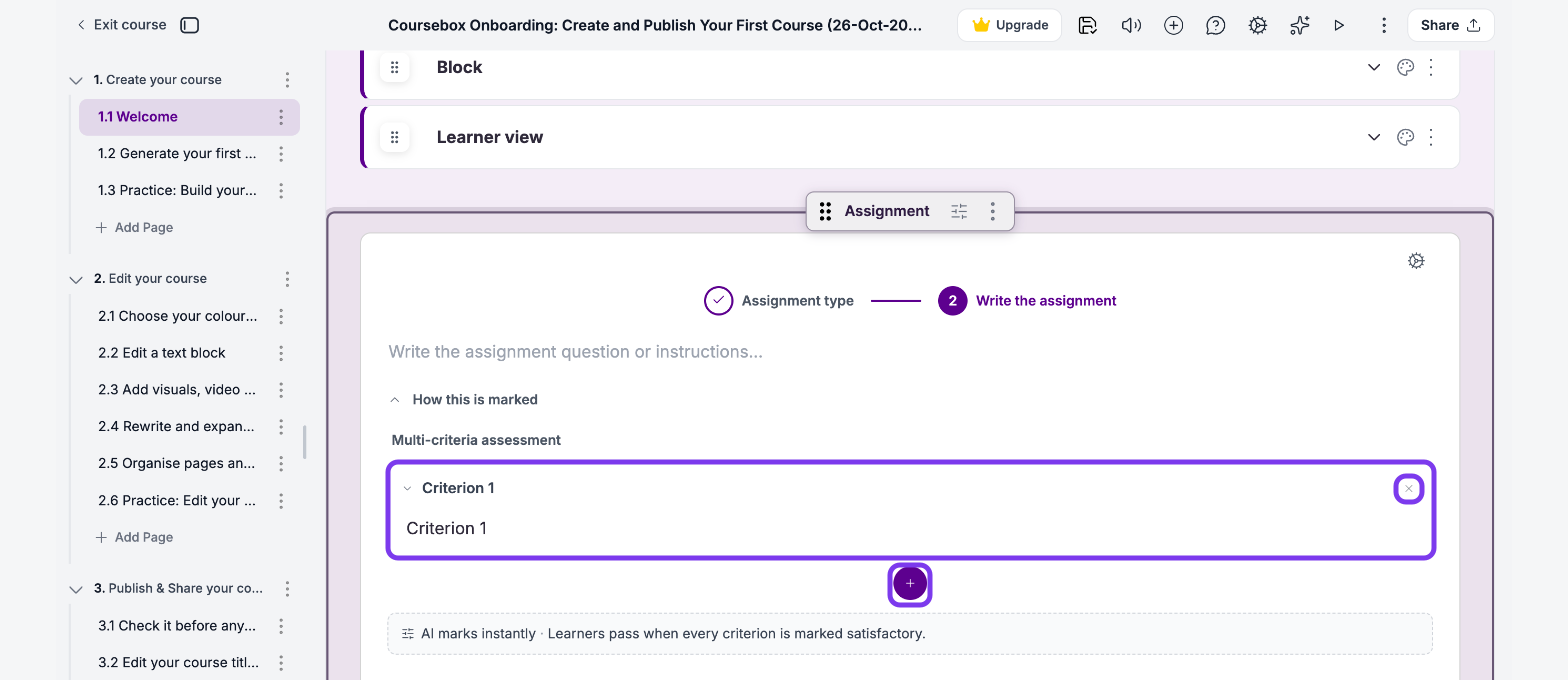Click Add Page under section 1
1568x680 pixels.
pos(134,228)
